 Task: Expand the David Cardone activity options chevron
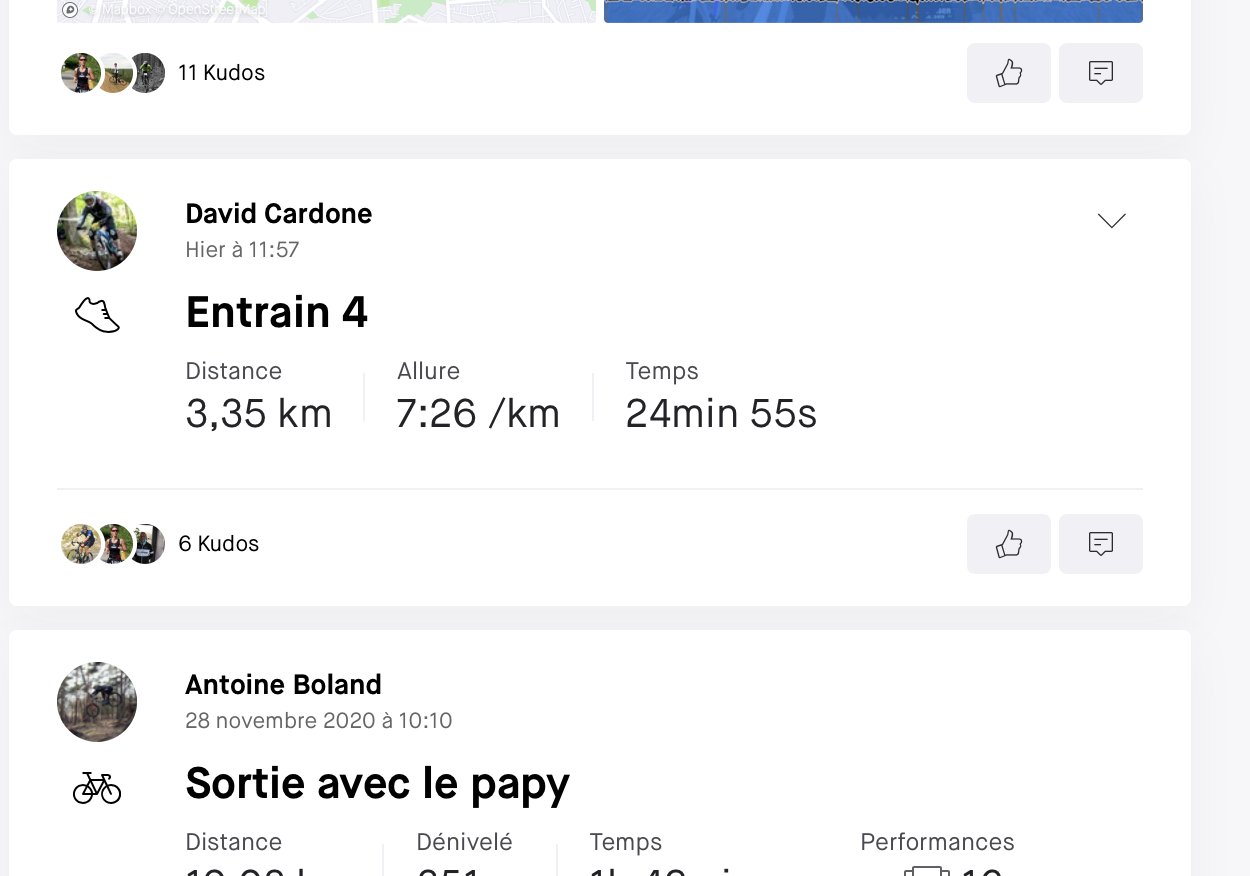coord(1112,220)
